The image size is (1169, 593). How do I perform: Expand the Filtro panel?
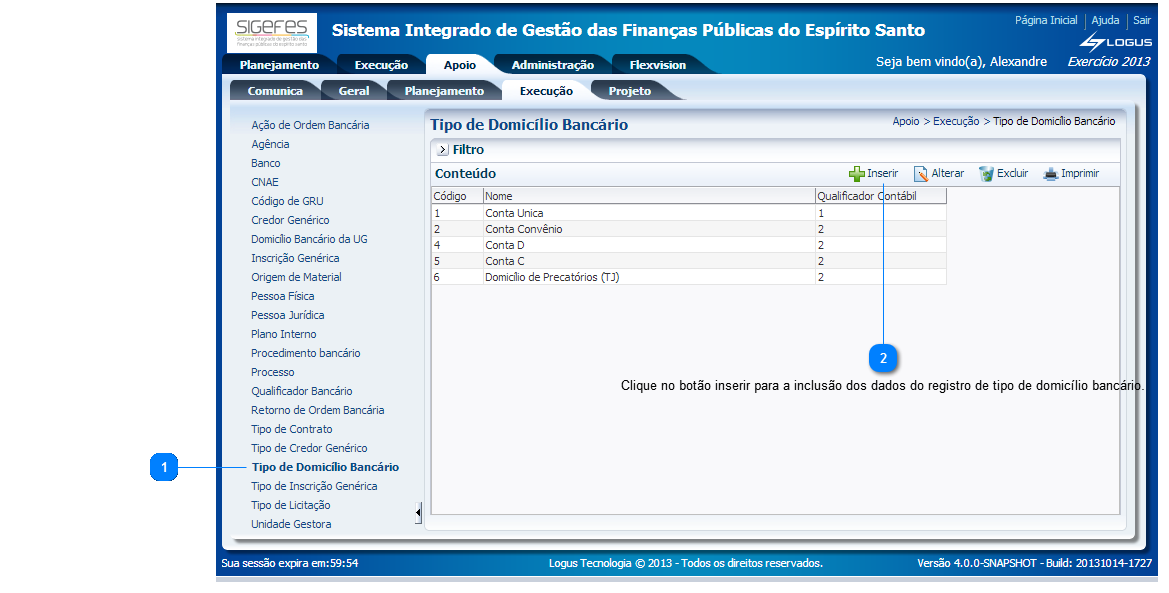coord(442,150)
